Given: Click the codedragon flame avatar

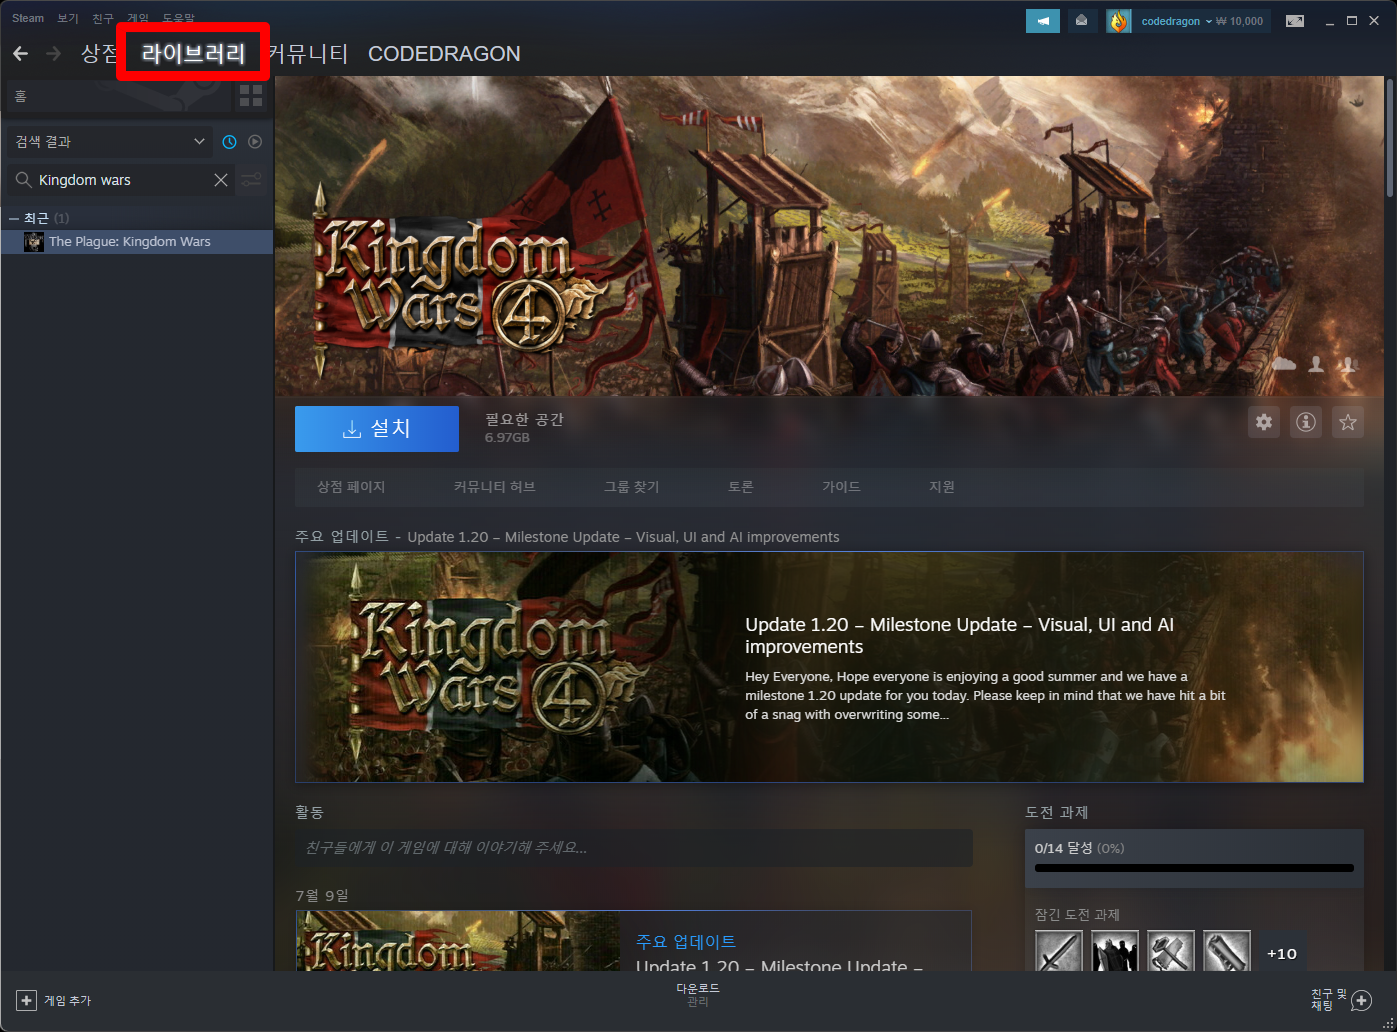Looking at the screenshot, I should coord(1118,21).
